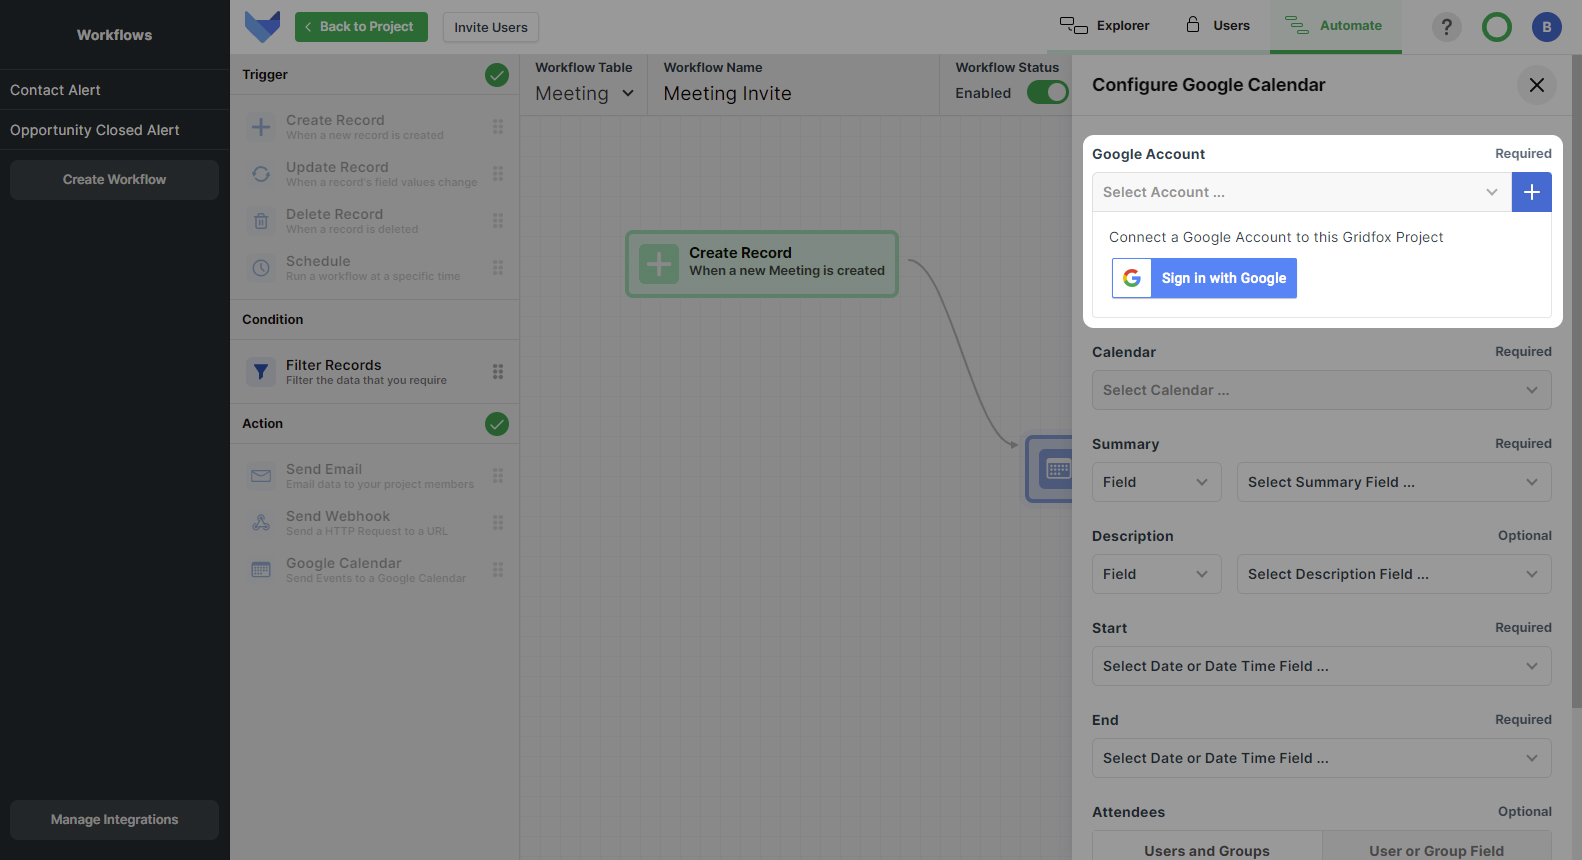
Task: Toggle Users and Groups attendees option
Action: coord(1206,850)
